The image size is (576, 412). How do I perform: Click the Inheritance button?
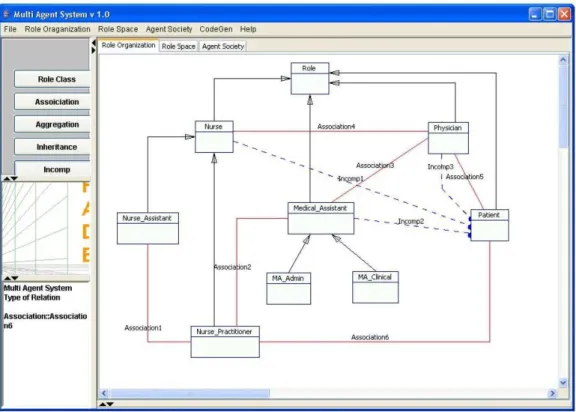pos(52,147)
